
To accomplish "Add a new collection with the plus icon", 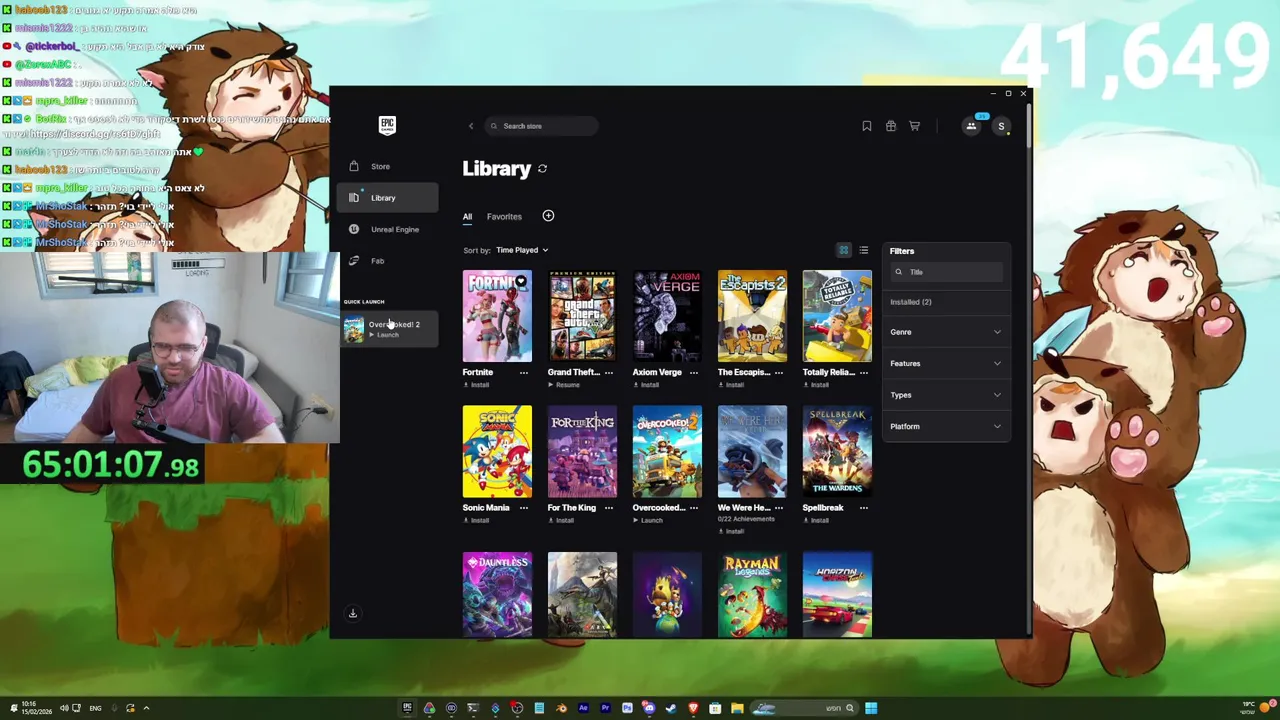I will (x=548, y=216).
